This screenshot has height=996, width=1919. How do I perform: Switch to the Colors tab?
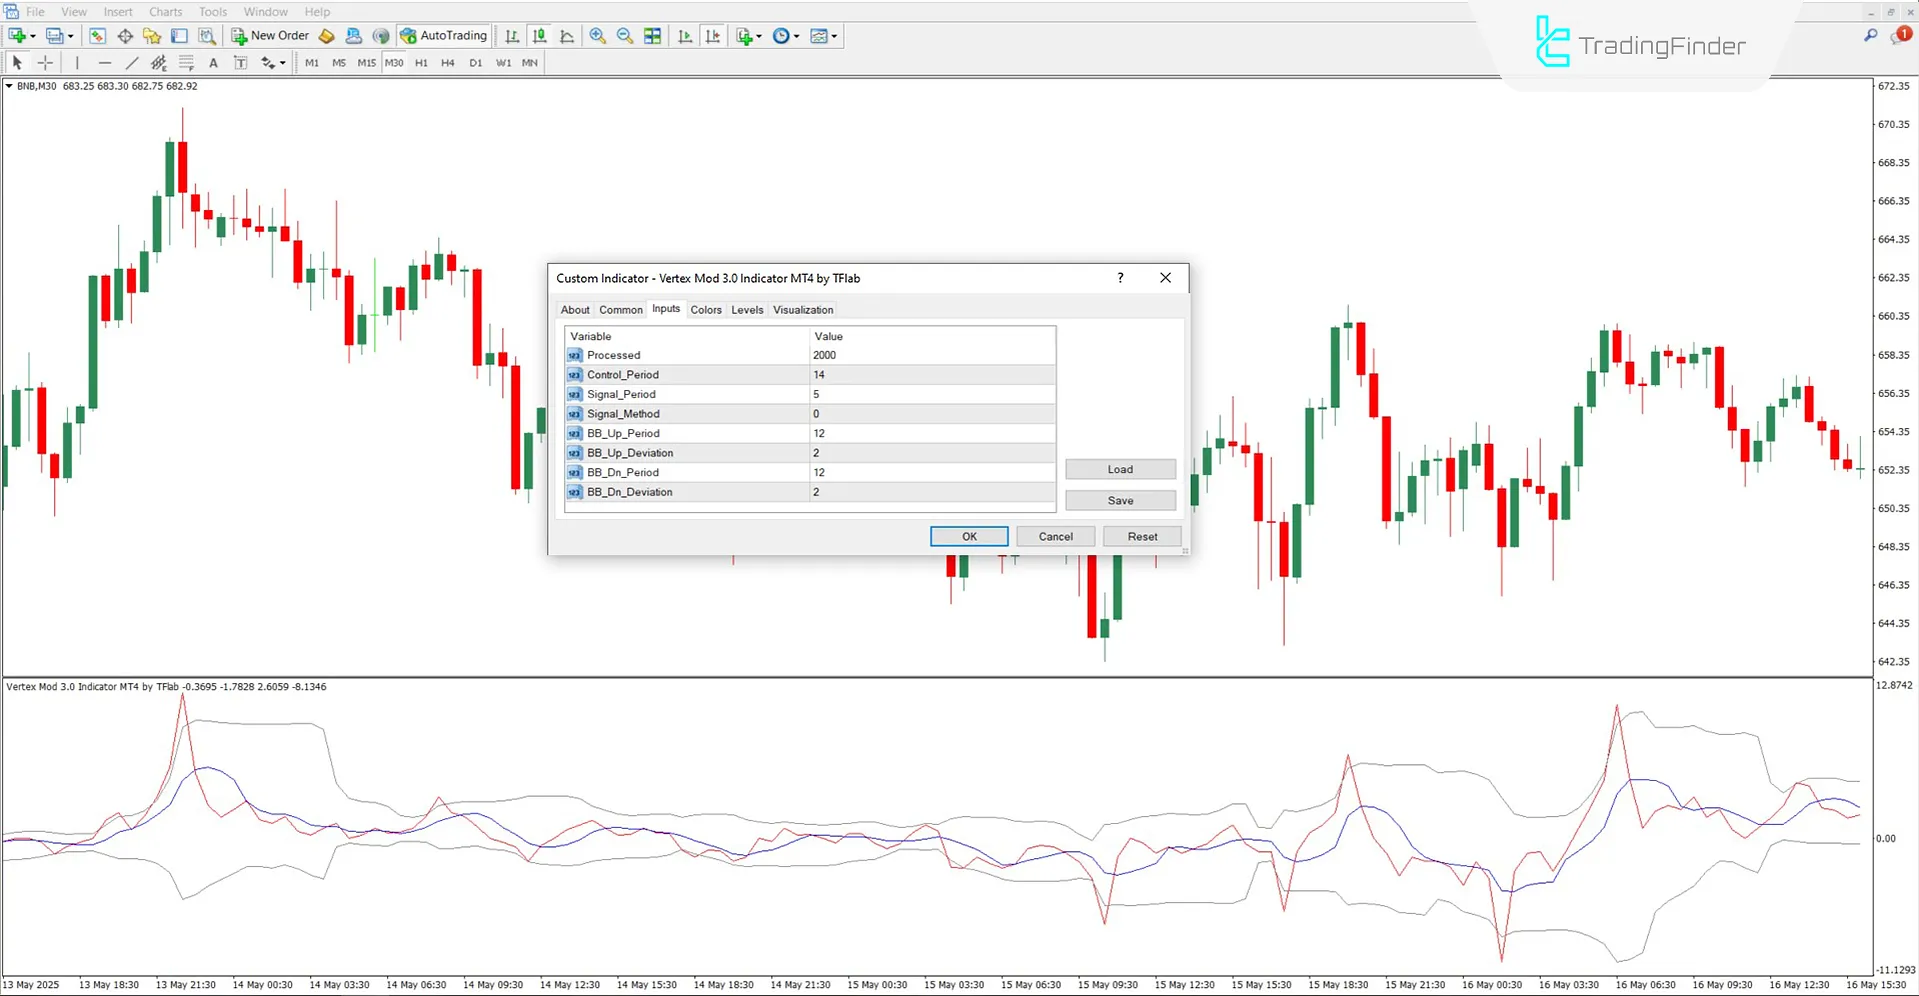(705, 309)
